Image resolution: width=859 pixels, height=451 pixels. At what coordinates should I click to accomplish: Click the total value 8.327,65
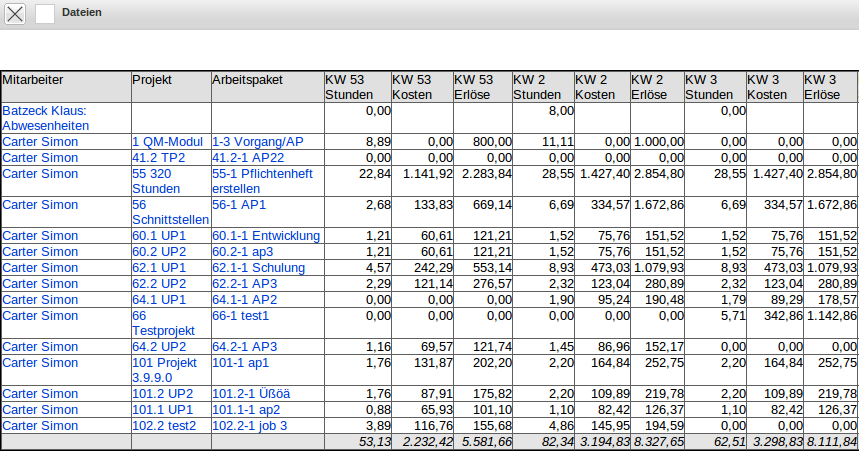(x=658, y=442)
